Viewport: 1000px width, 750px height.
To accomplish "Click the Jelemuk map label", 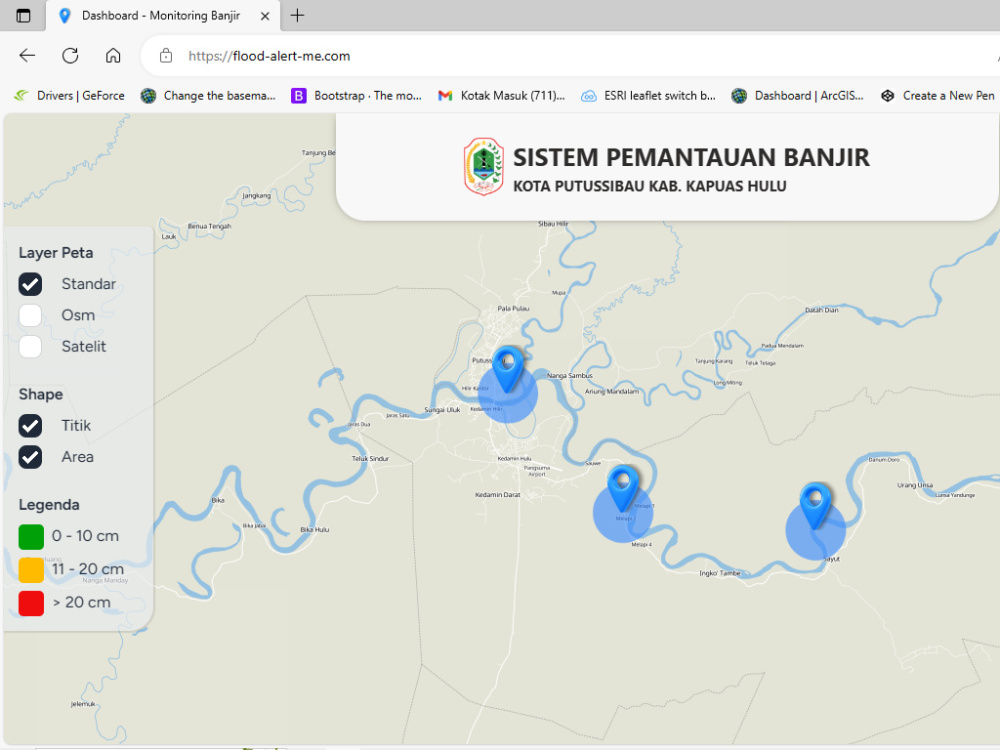I will [x=83, y=703].
